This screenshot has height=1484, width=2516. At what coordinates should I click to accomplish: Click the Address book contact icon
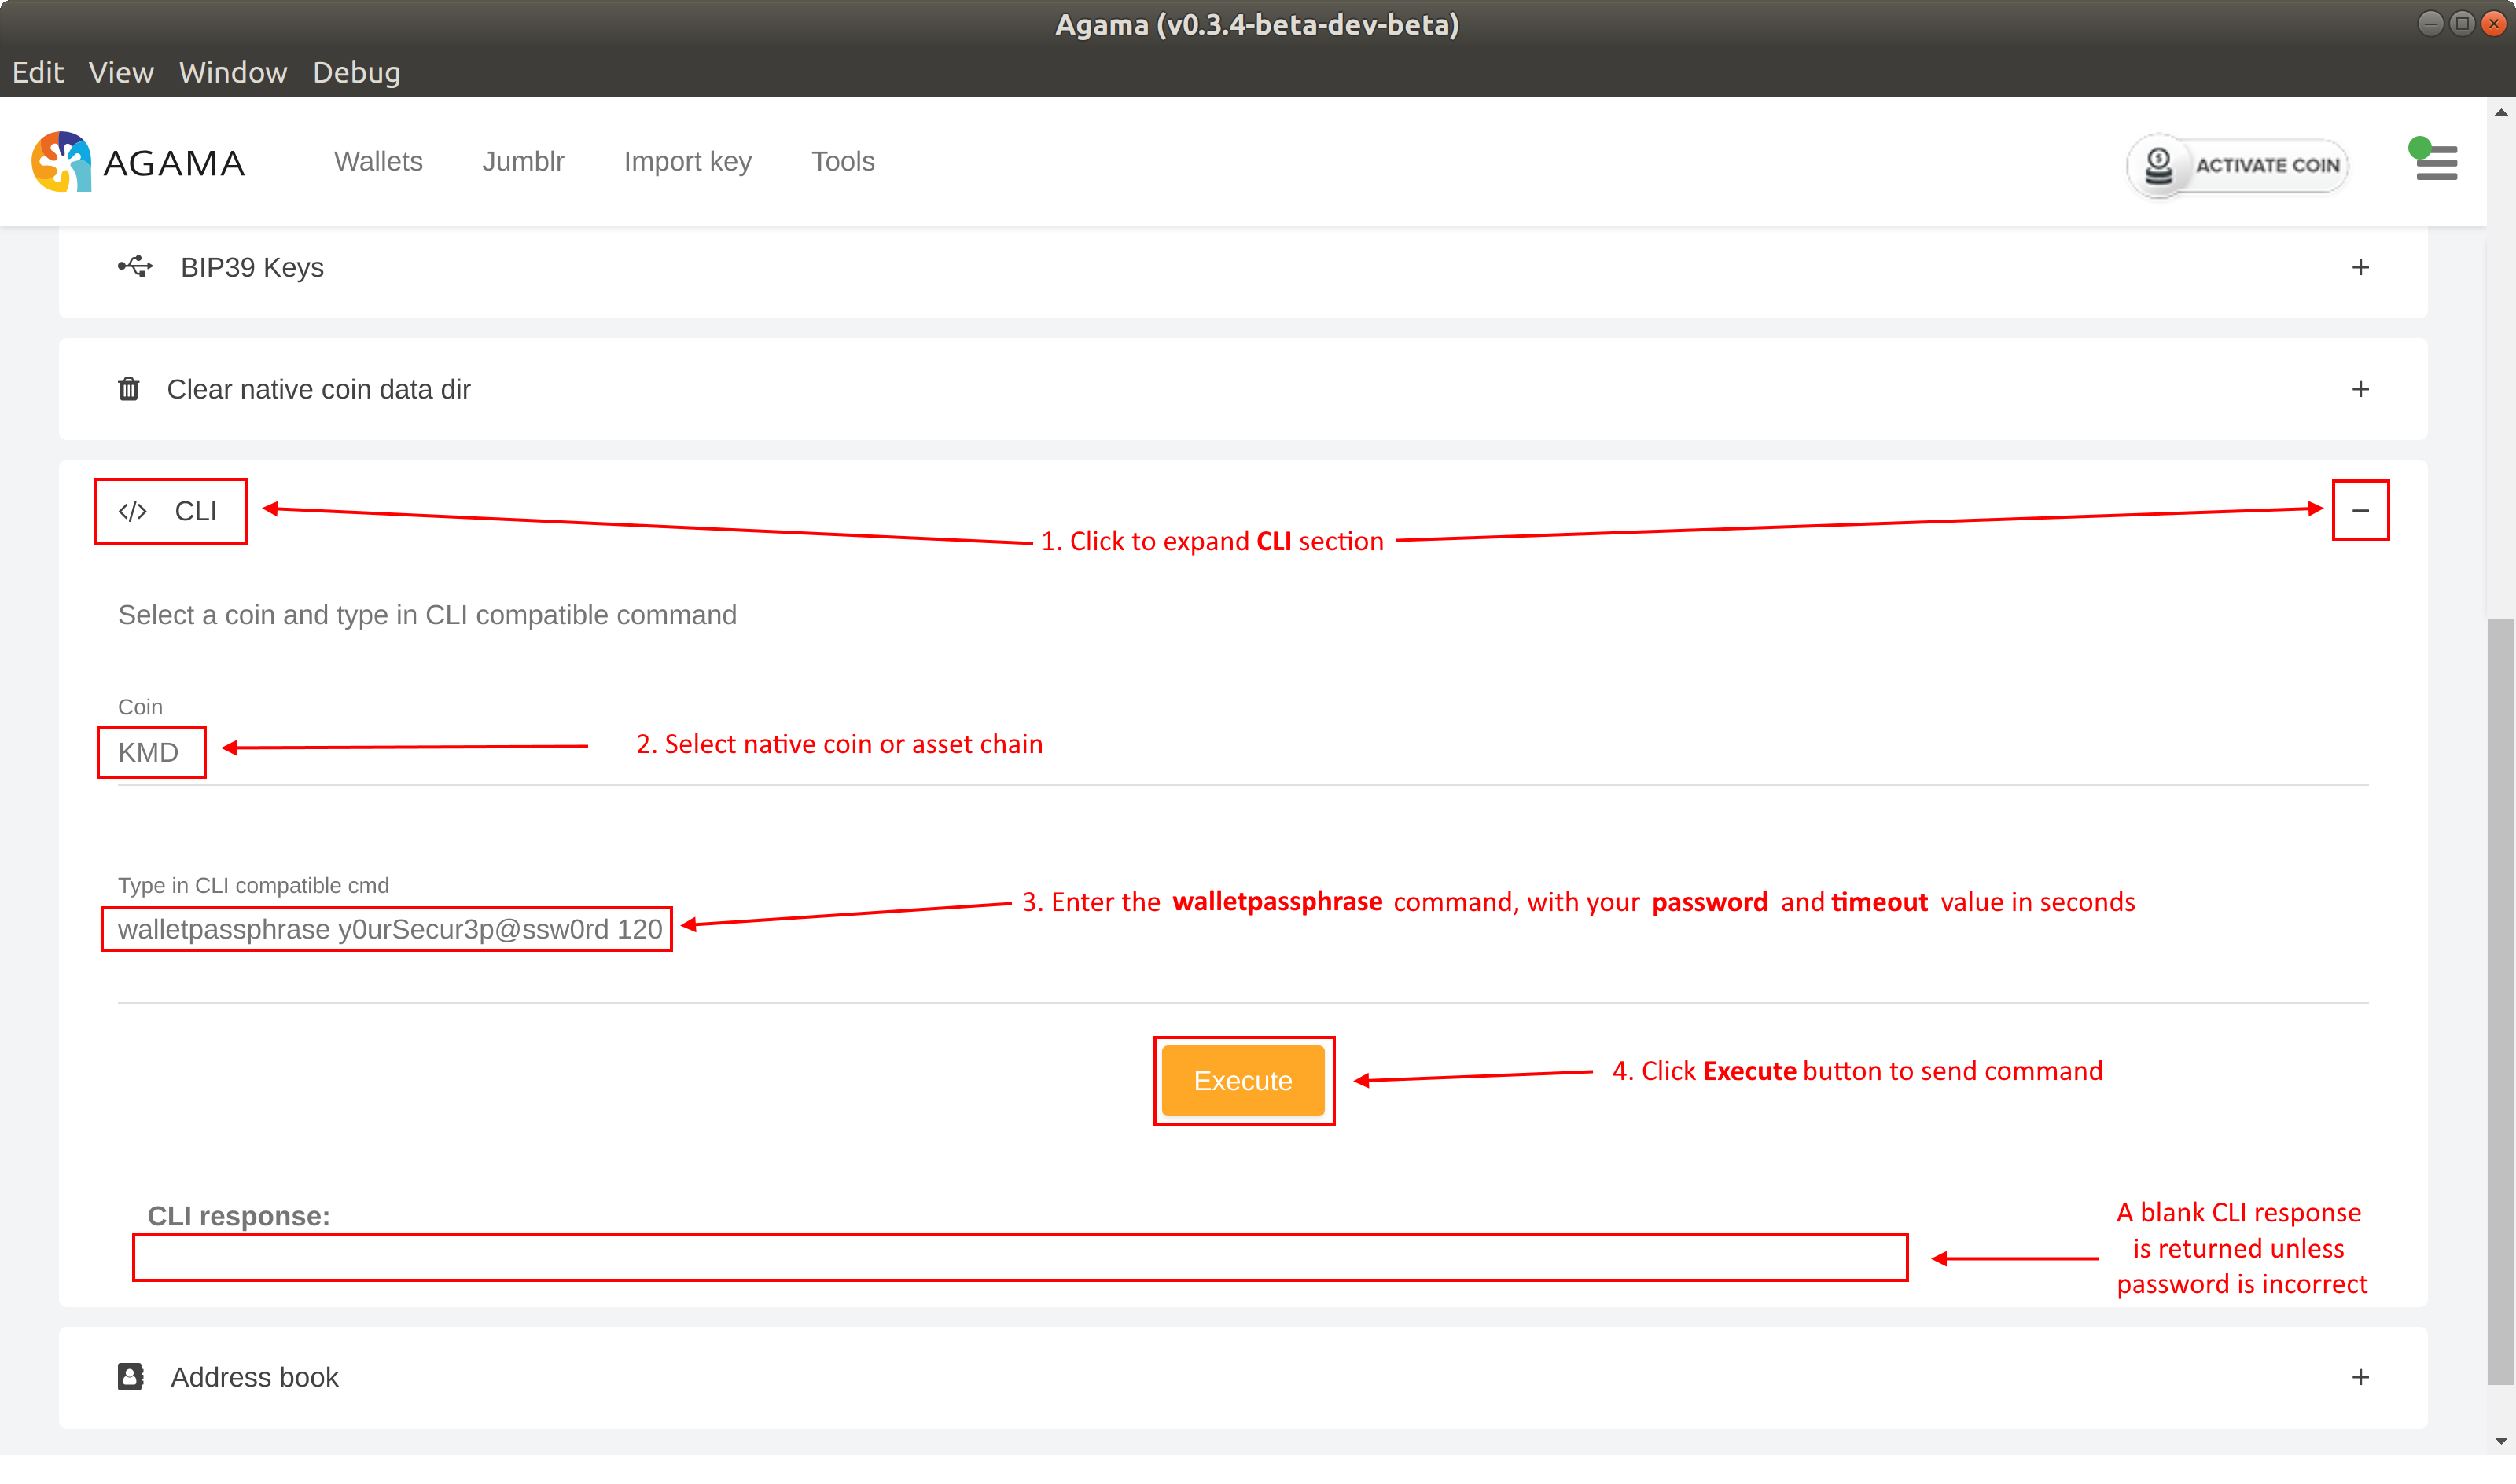[x=130, y=1377]
